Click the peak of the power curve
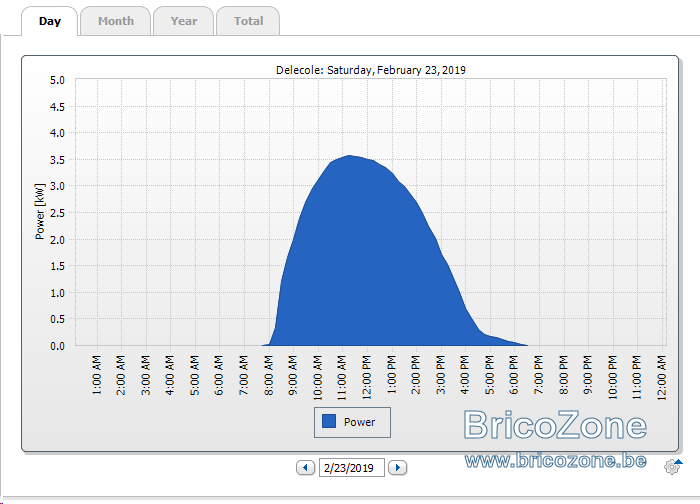The image size is (700, 504). (x=349, y=156)
